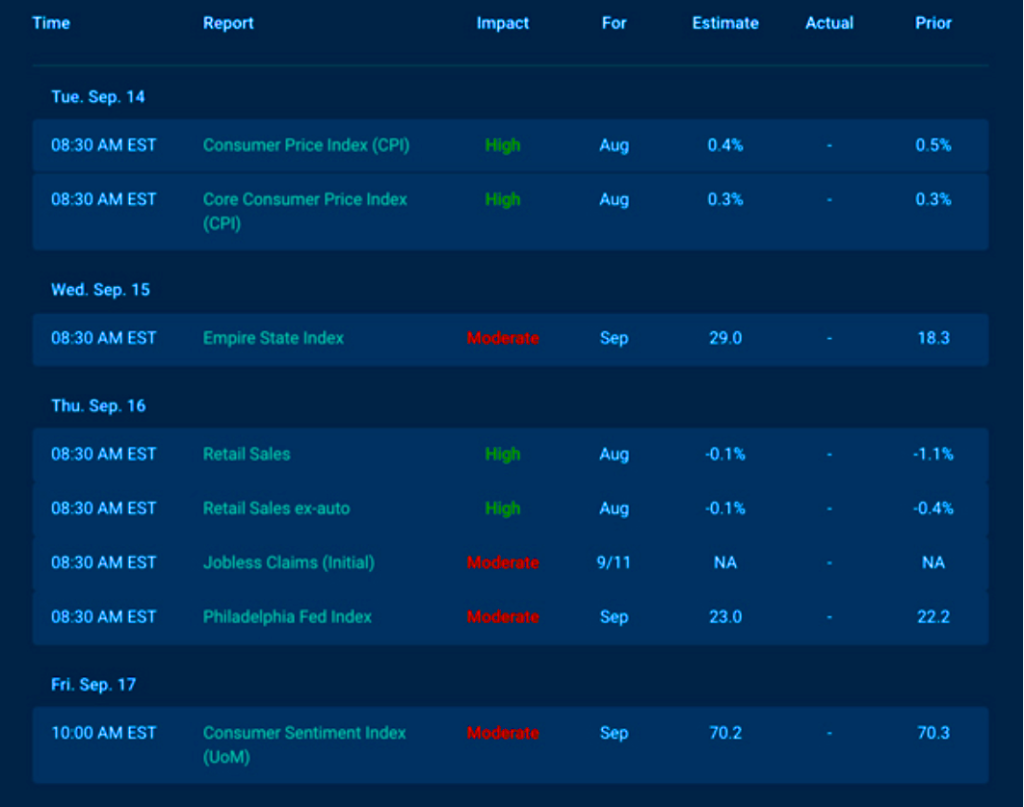The height and width of the screenshot is (807, 1024).
Task: Click the Retail Sales ex-auto report
Action: [276, 508]
